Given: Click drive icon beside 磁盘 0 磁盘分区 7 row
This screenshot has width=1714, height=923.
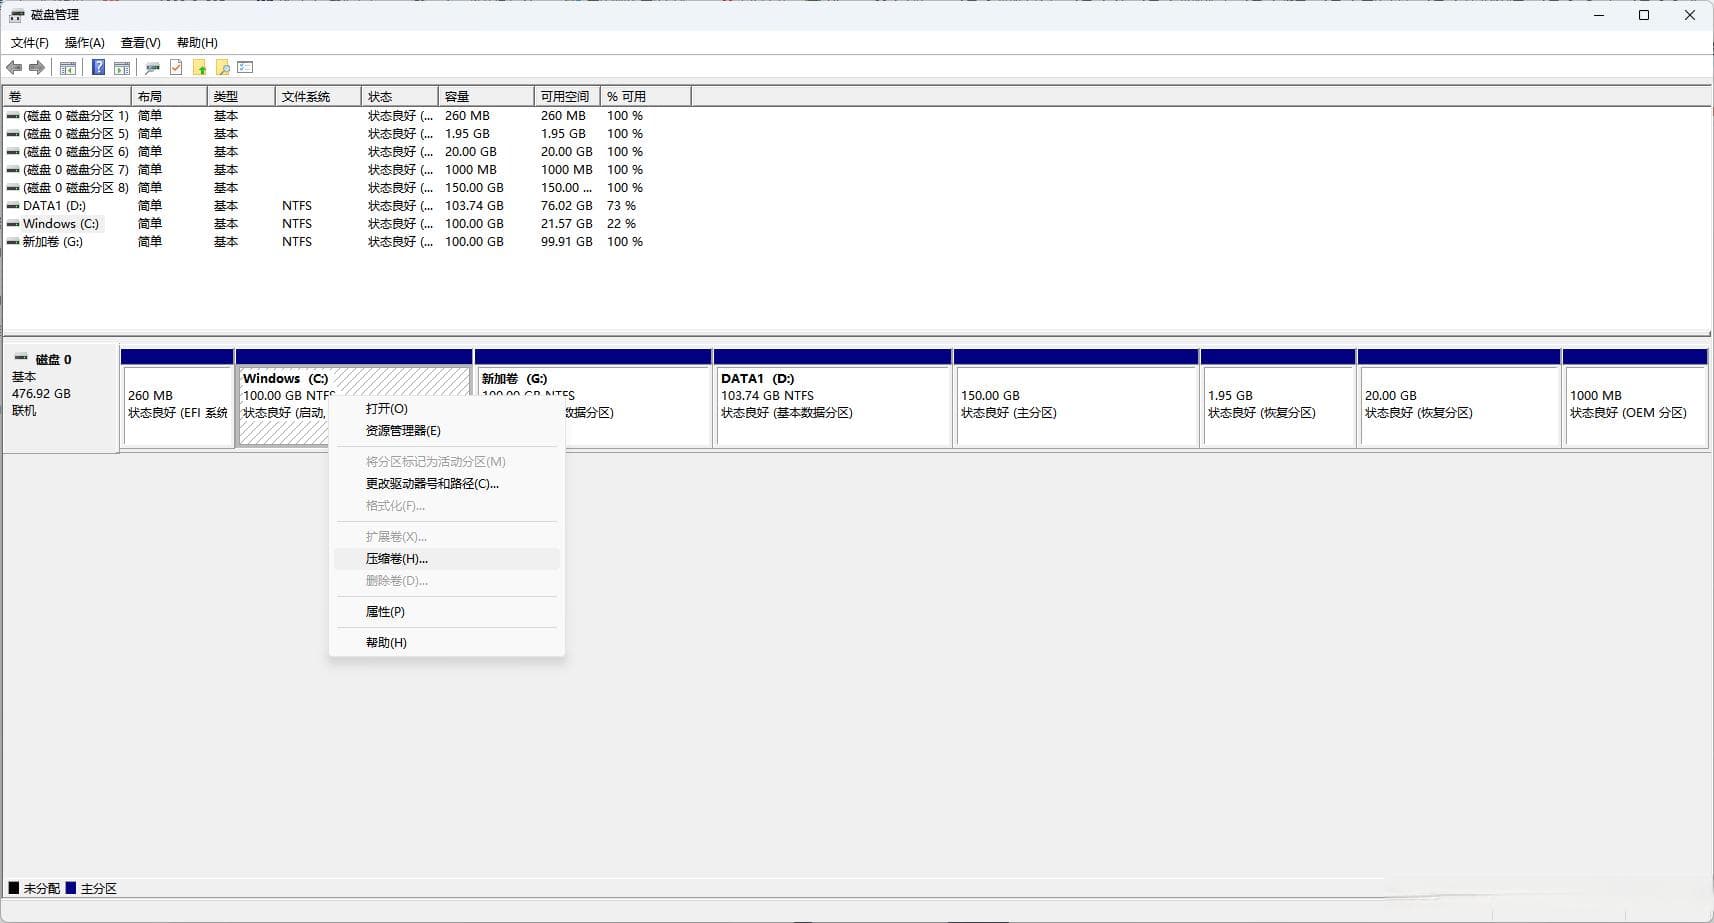Looking at the screenshot, I should [x=13, y=170].
